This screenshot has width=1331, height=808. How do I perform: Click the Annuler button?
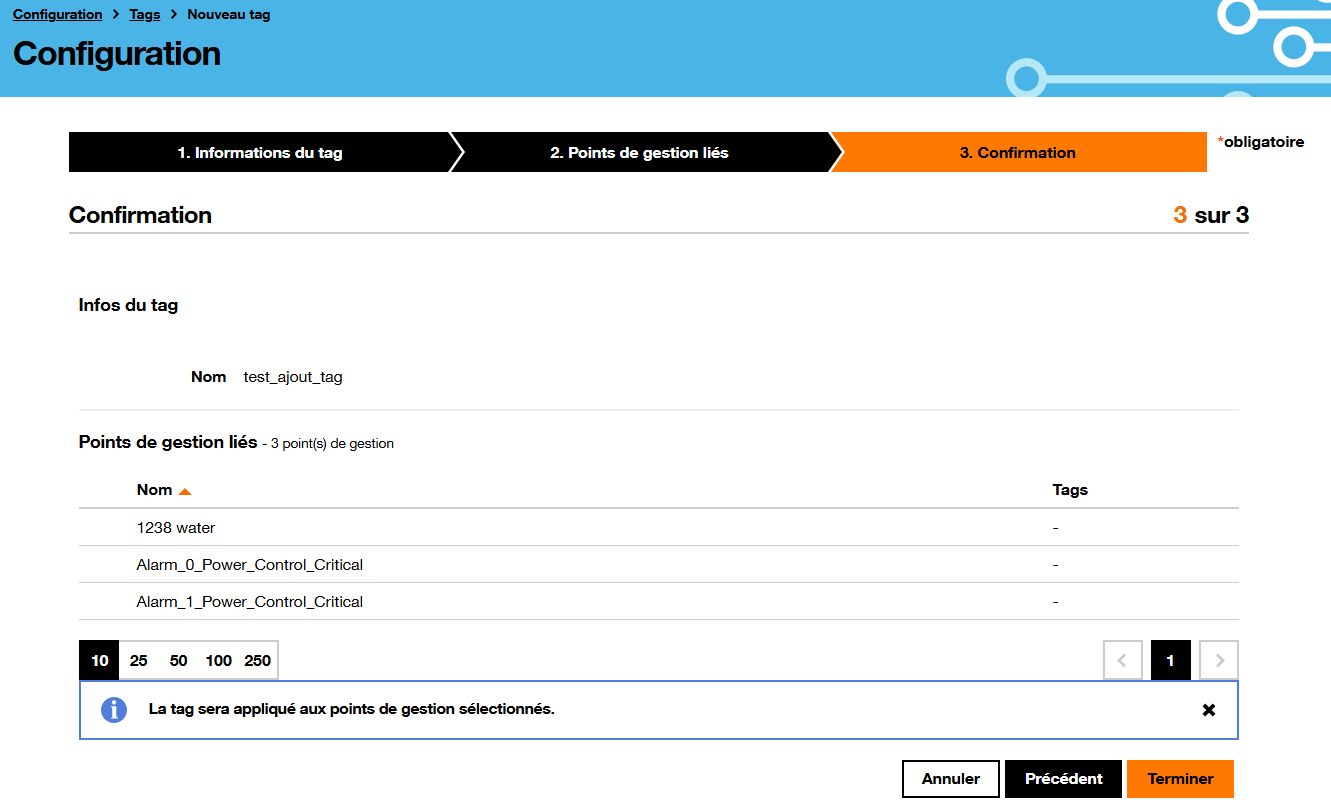coord(950,778)
